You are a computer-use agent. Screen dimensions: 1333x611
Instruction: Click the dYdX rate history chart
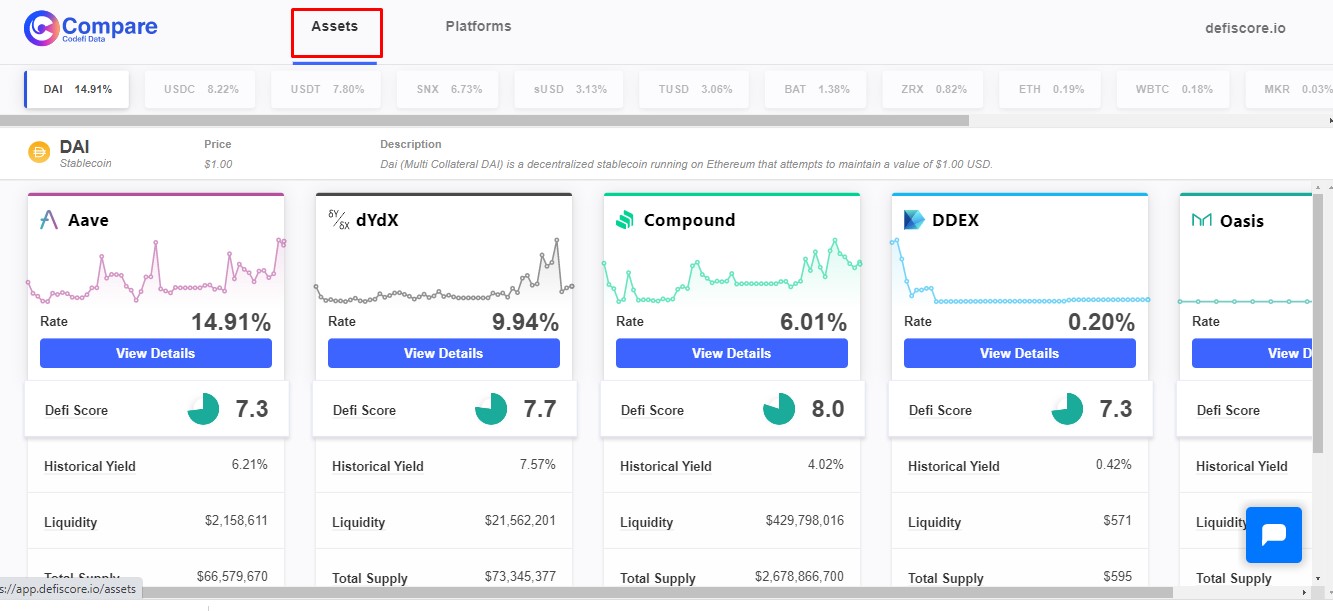click(x=444, y=270)
